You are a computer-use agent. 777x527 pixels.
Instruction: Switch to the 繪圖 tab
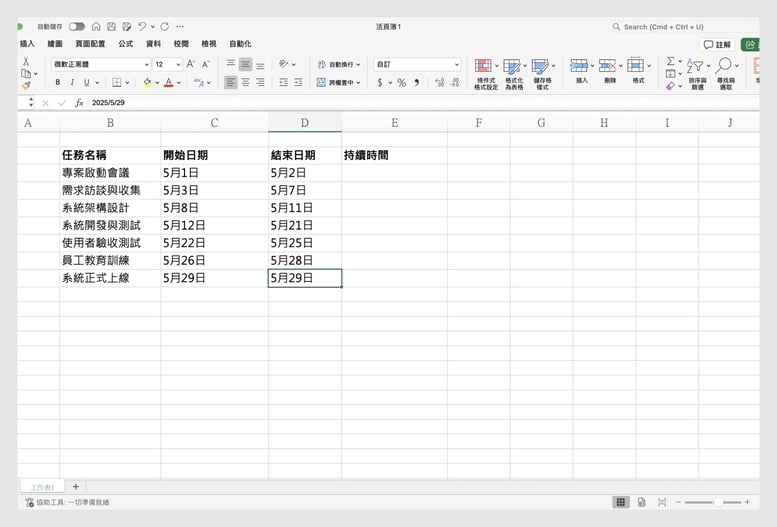(55, 44)
